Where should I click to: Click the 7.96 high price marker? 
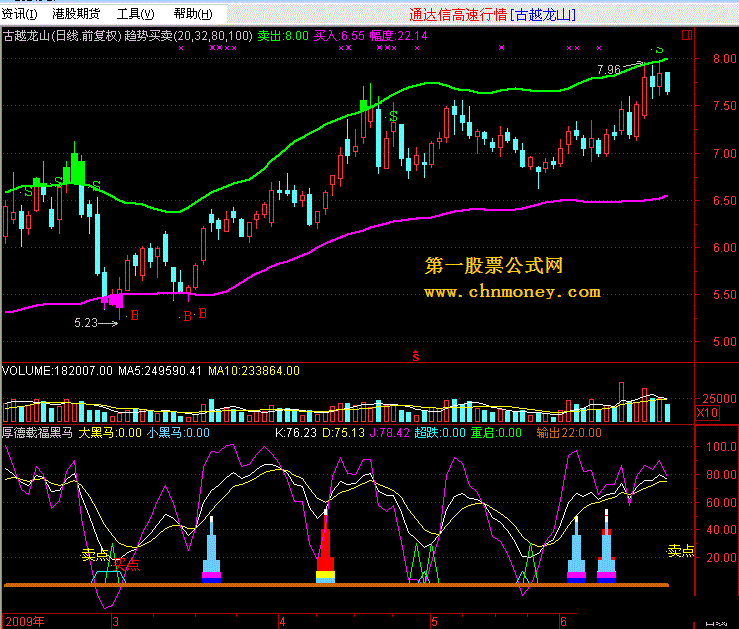[x=608, y=70]
